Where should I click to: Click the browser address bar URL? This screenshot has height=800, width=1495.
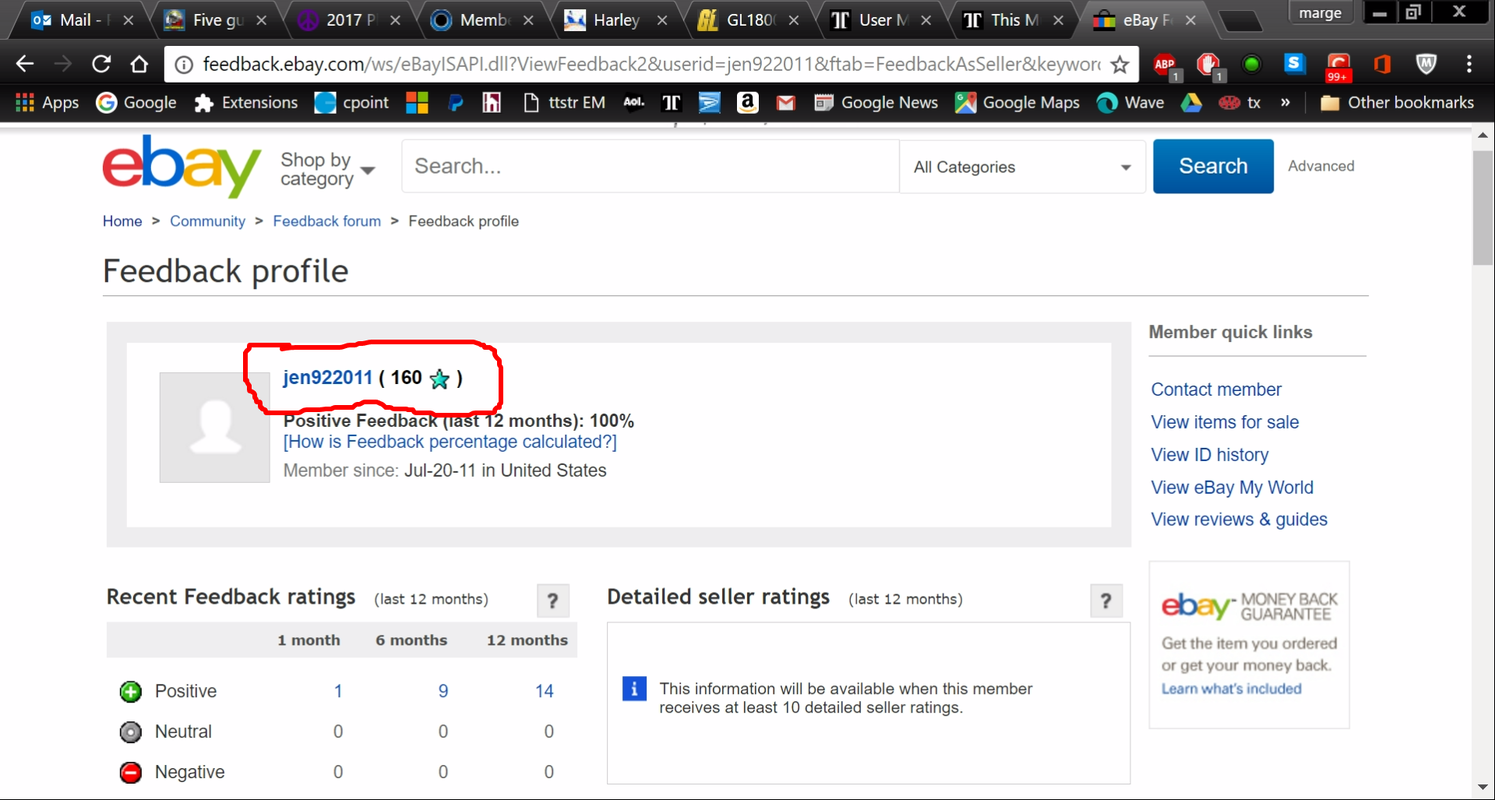click(x=651, y=65)
